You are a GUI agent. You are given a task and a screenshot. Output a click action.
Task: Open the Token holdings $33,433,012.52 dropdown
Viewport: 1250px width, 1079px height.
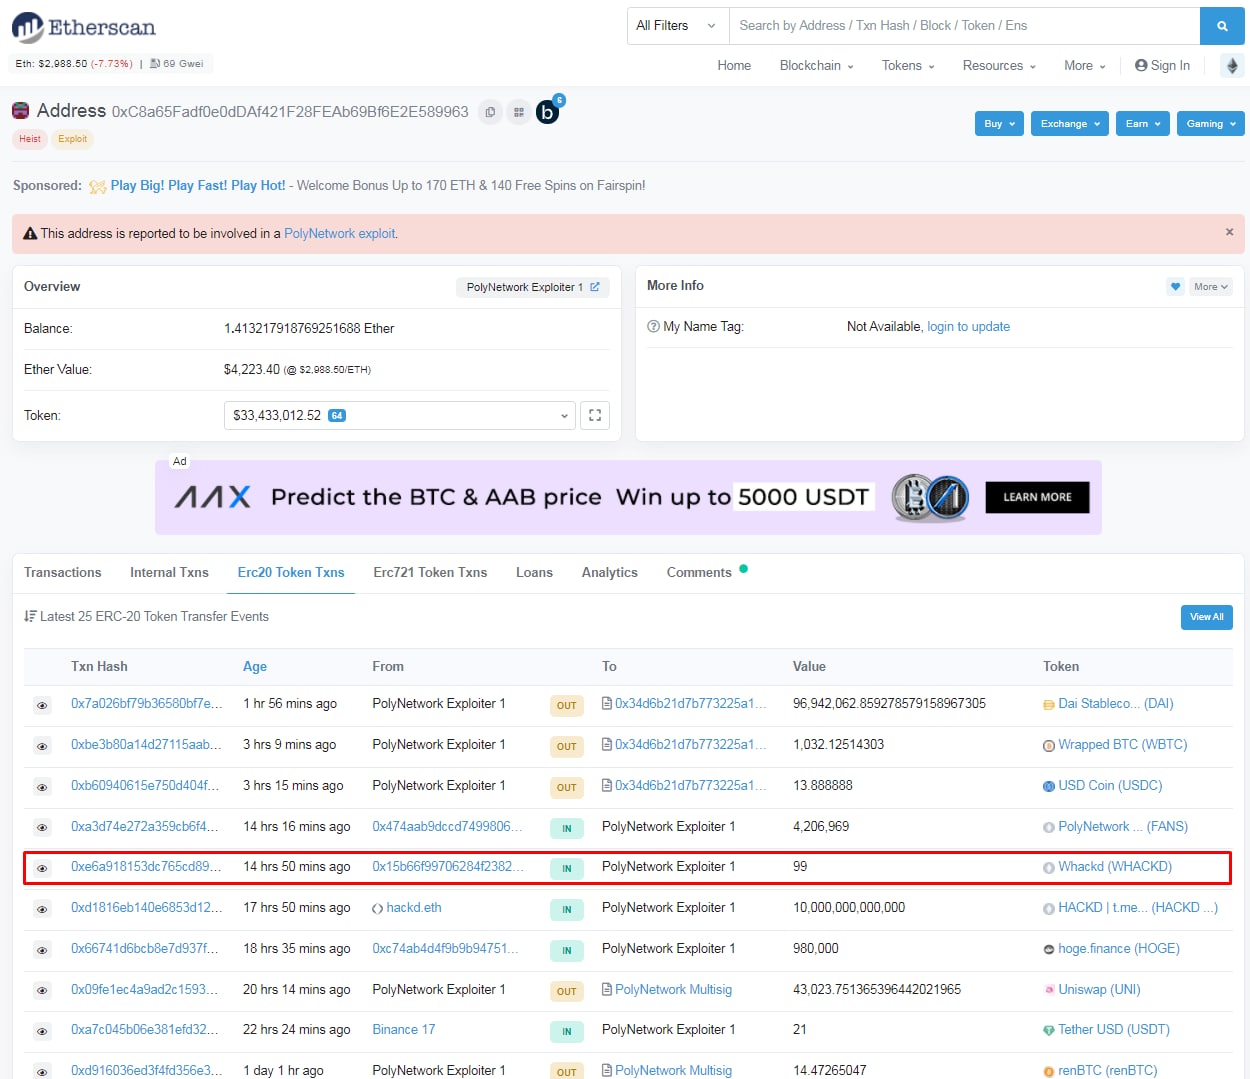pyautogui.click(x=400, y=415)
